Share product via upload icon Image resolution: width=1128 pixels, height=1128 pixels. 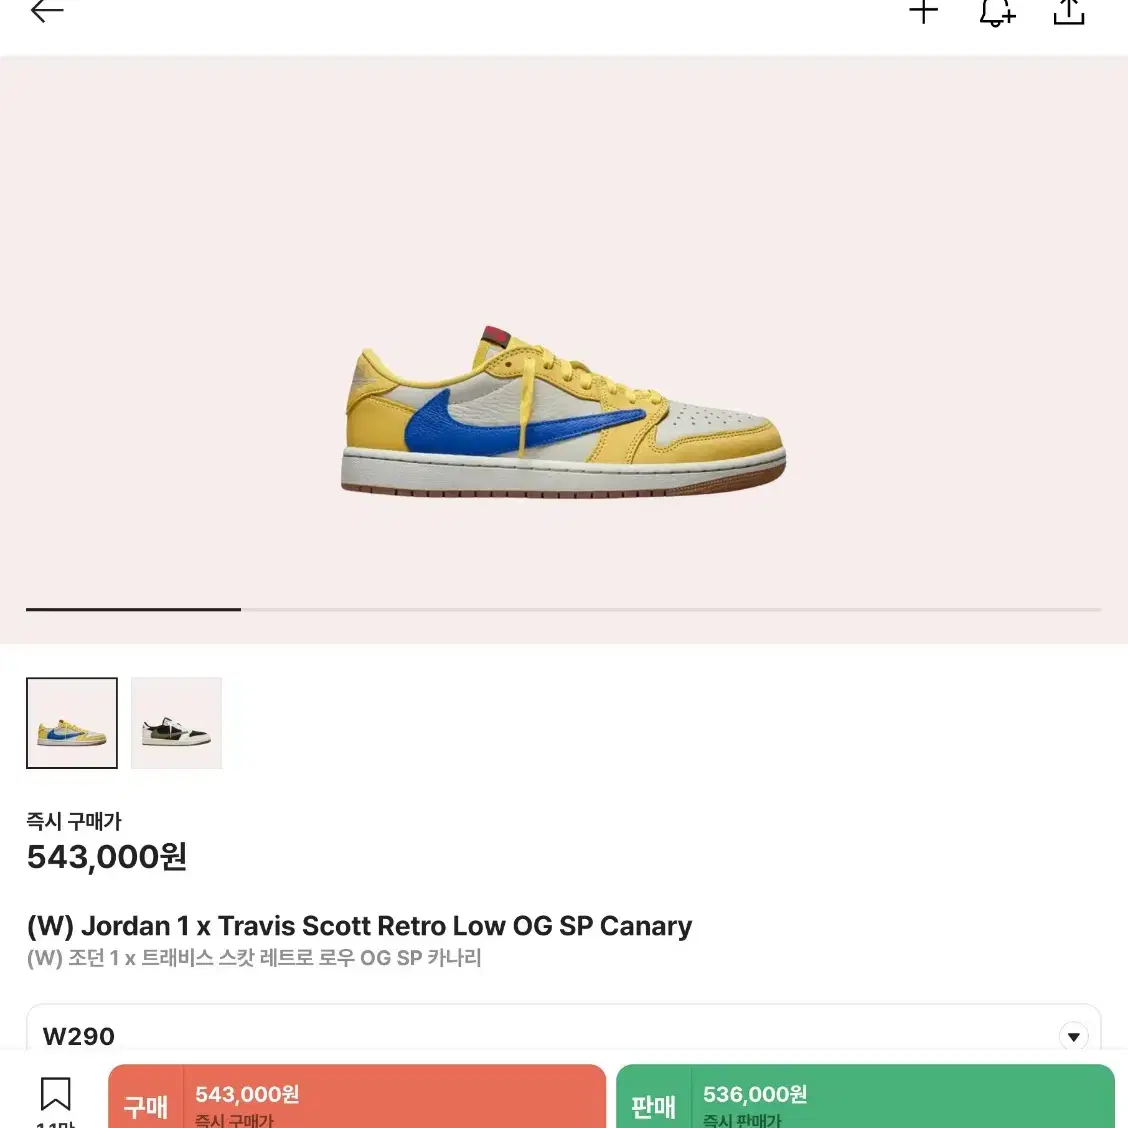click(x=1068, y=12)
